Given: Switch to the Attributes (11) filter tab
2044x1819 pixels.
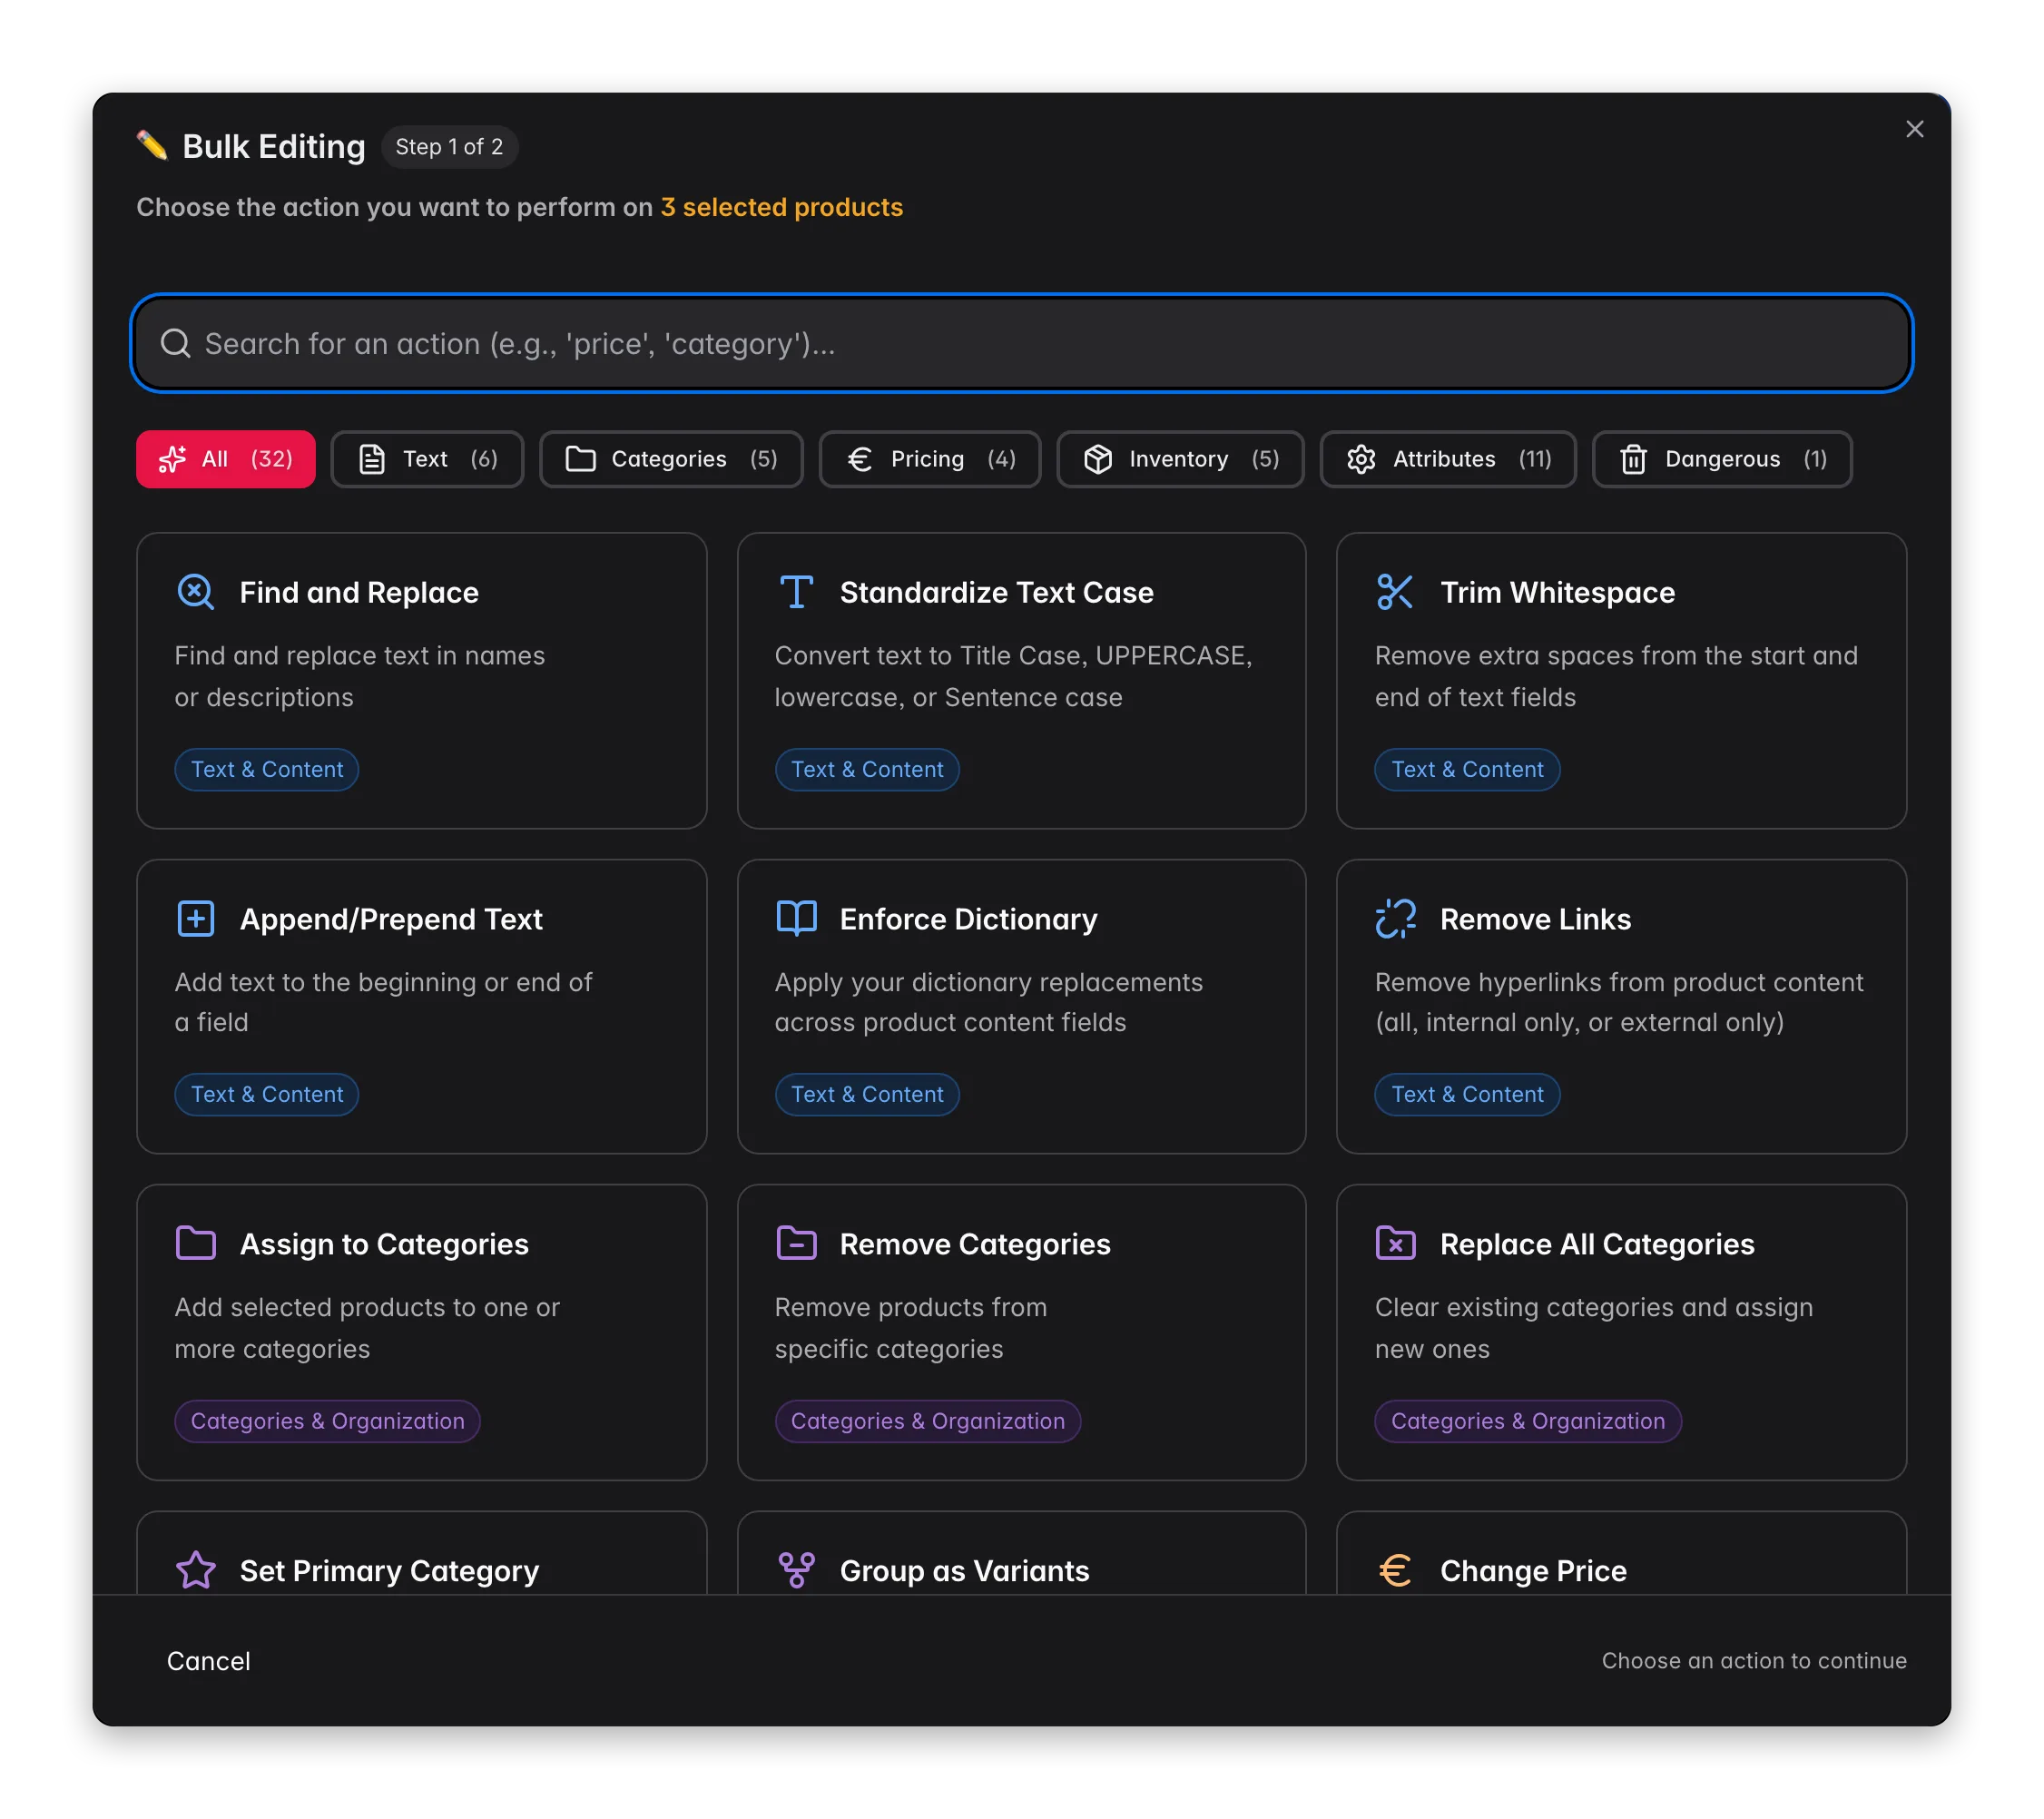Looking at the screenshot, I should coord(1448,459).
